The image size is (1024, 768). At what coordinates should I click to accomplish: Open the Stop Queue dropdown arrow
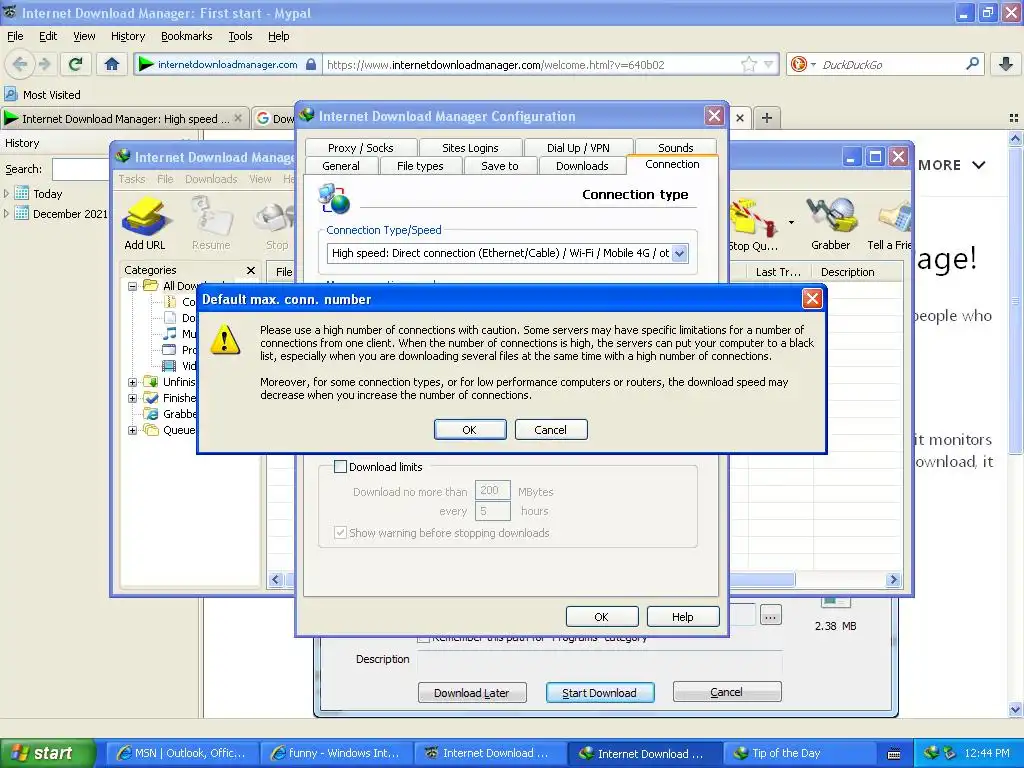pyautogui.click(x=792, y=223)
